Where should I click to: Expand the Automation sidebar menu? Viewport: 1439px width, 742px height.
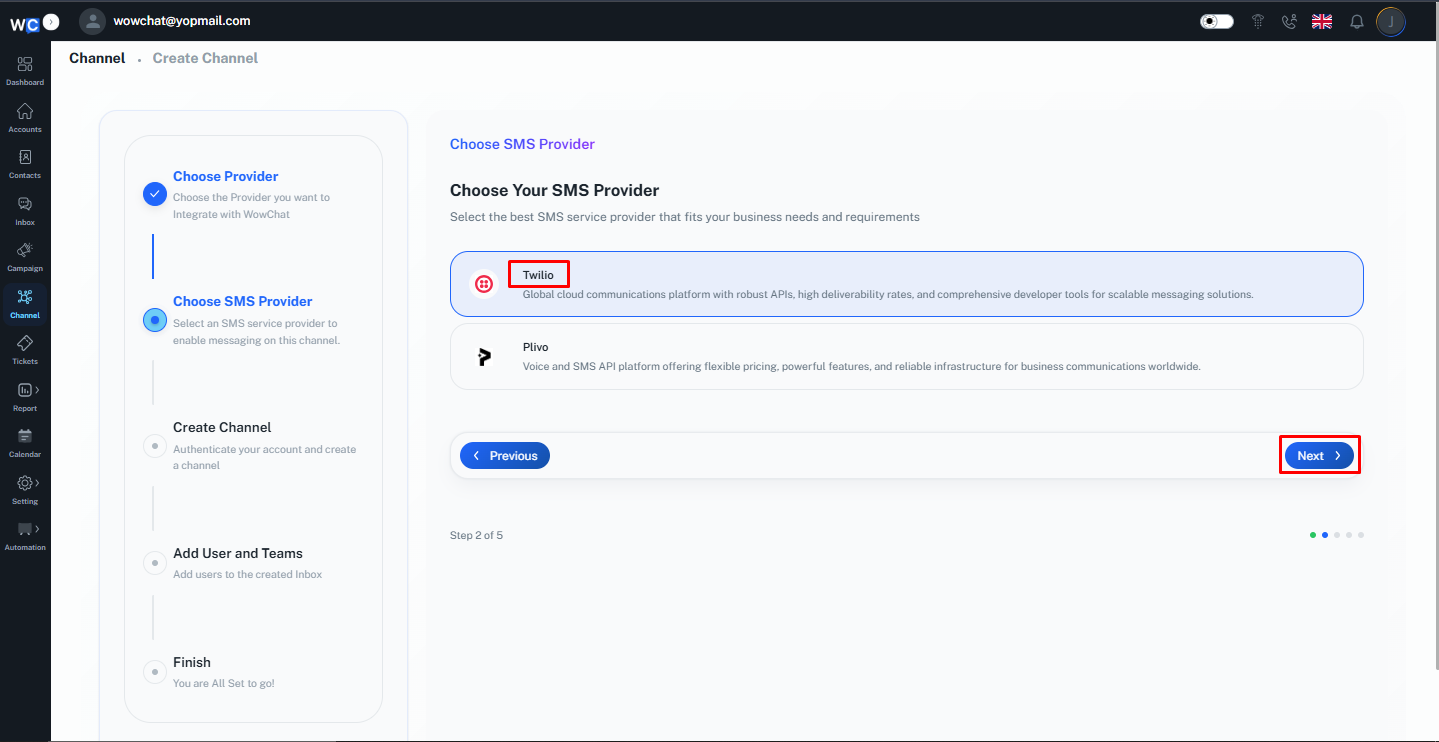(25, 535)
